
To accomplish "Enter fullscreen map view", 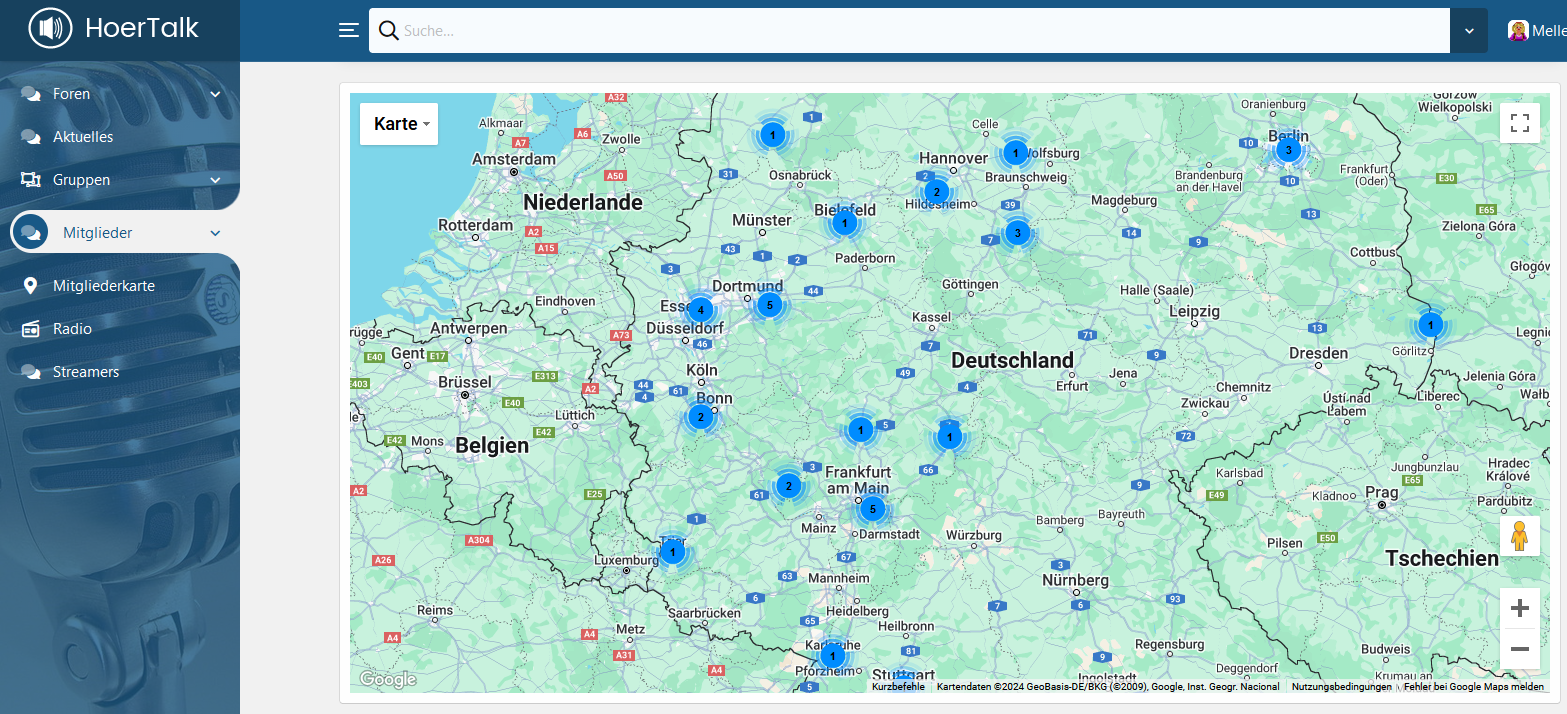I will coord(1519,123).
